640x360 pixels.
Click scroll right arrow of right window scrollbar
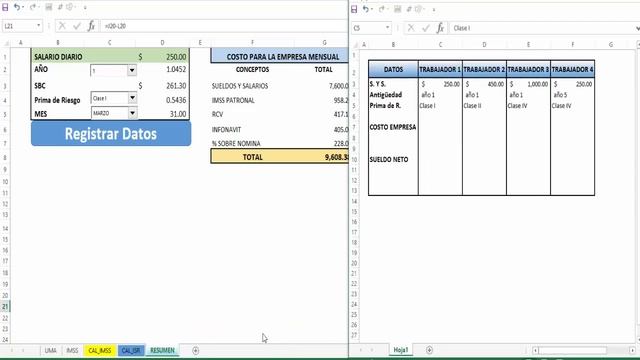(632, 351)
